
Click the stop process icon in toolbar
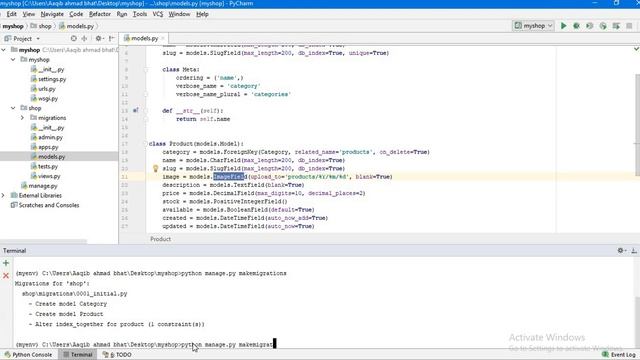629,26
